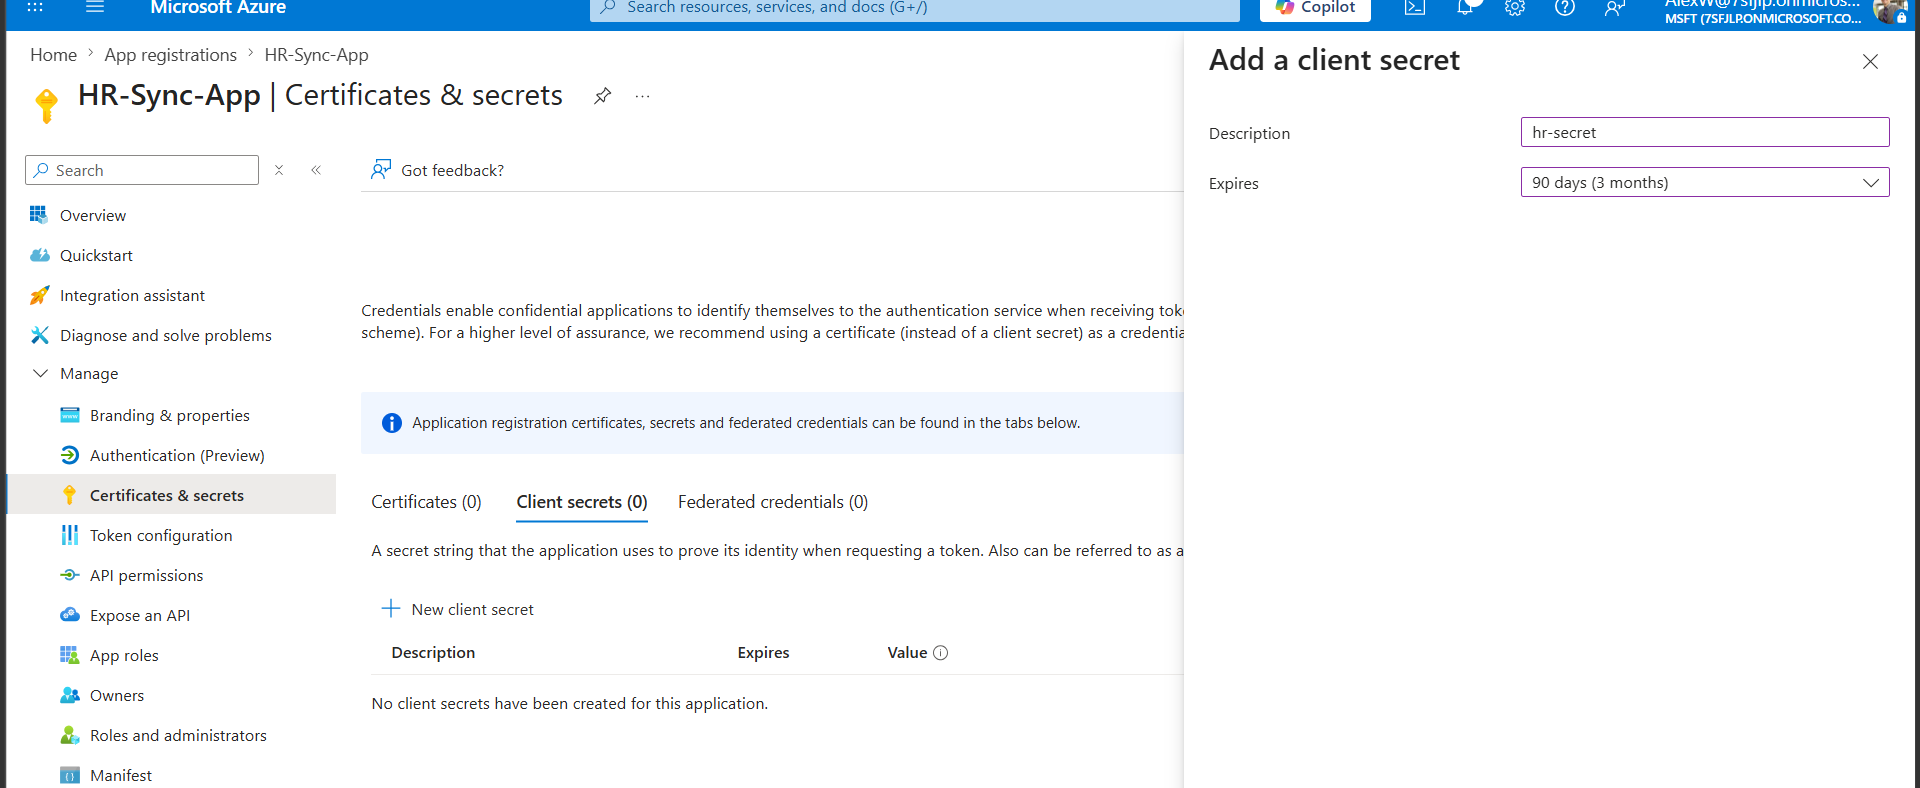The image size is (1920, 788).
Task: Open the Manifest page
Action: pos(121,775)
